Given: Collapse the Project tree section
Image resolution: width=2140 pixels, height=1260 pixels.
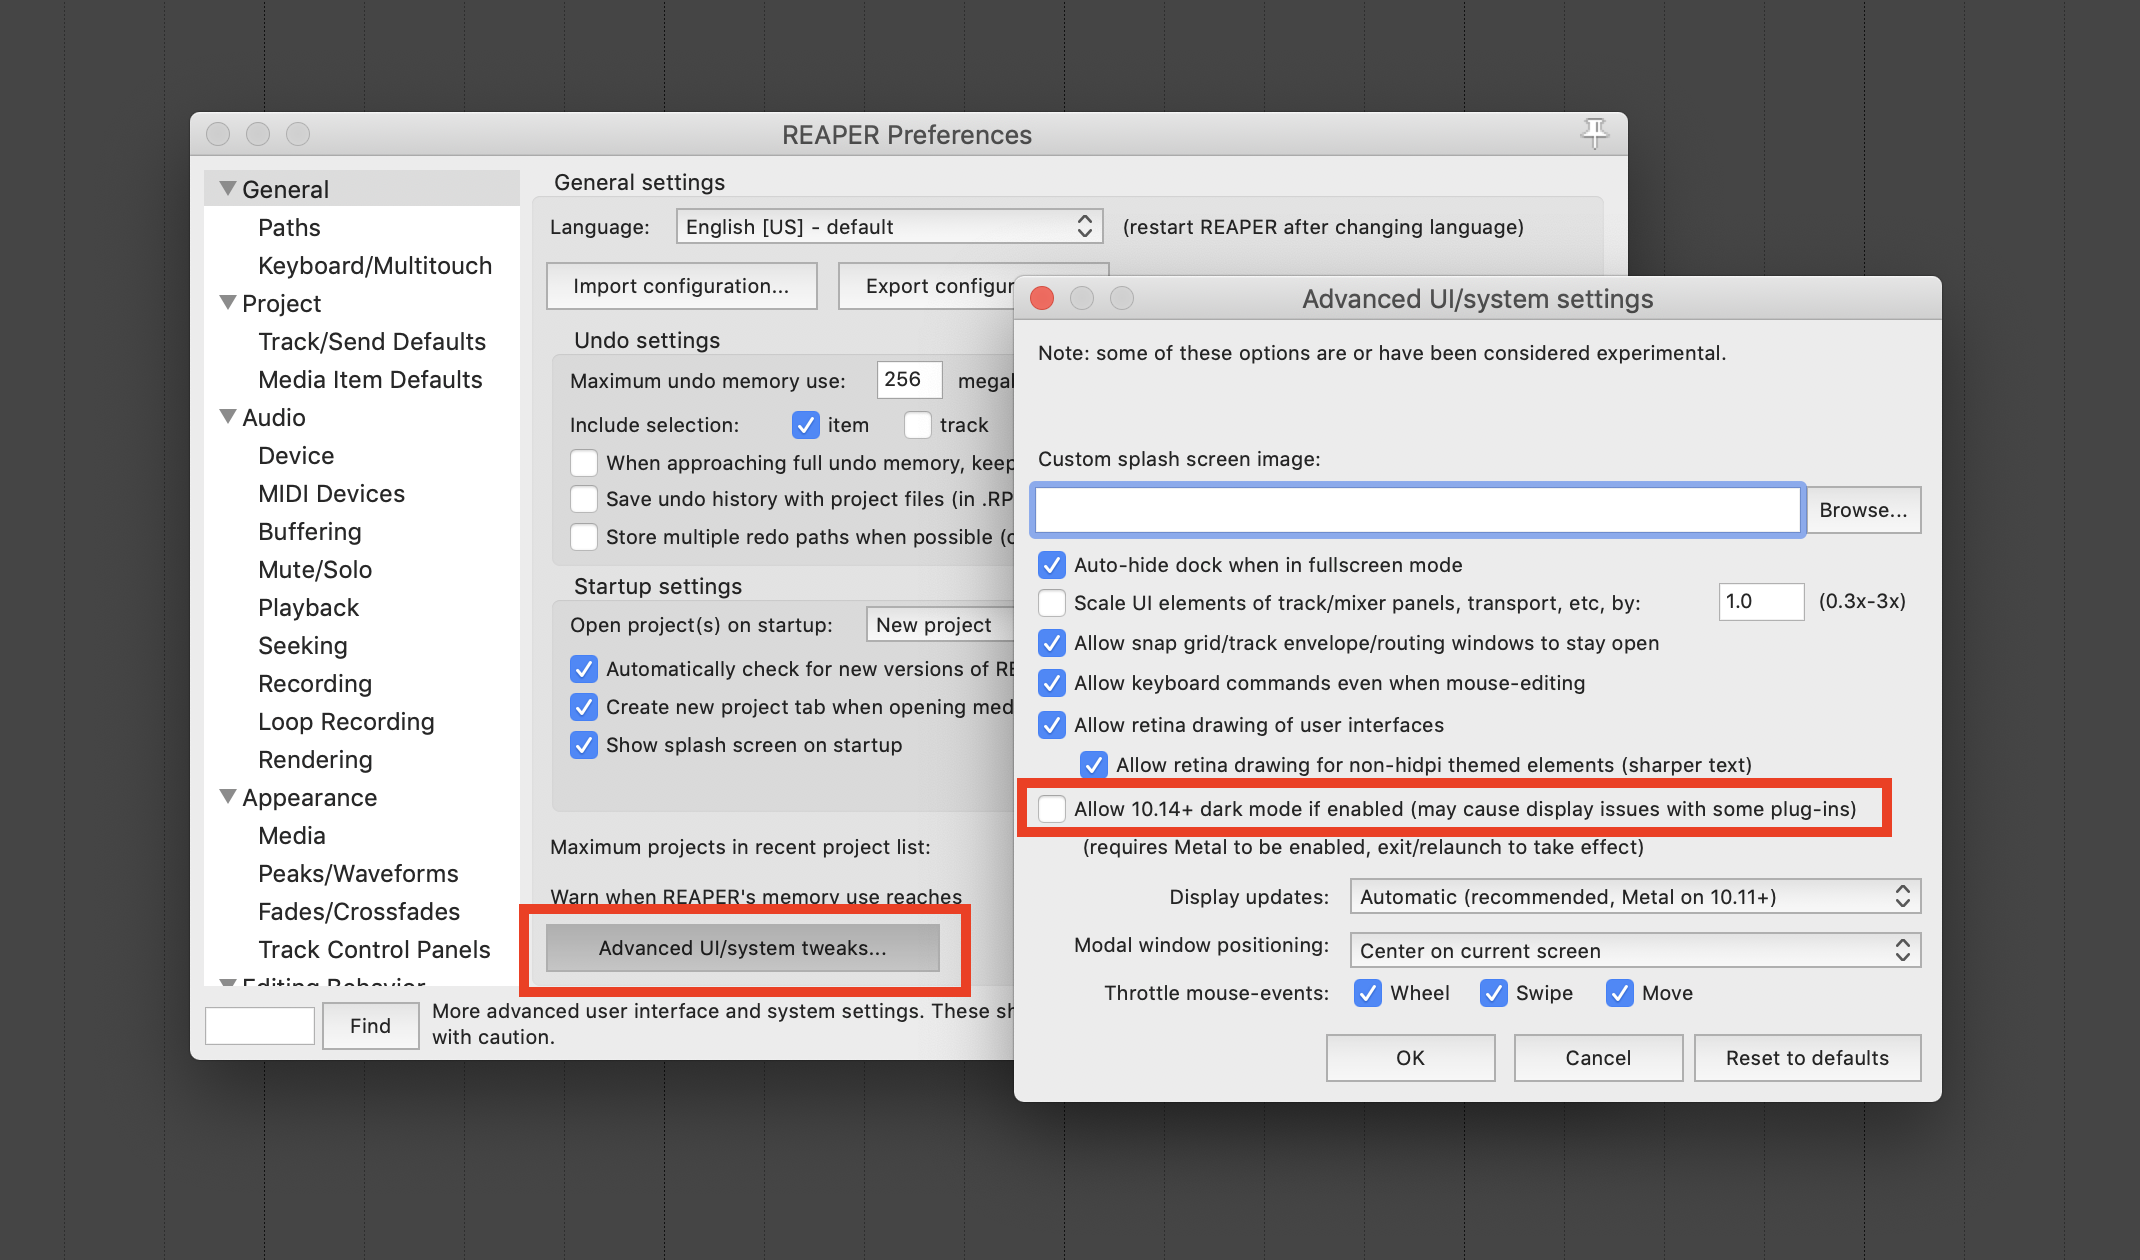Looking at the screenshot, I should [228, 302].
